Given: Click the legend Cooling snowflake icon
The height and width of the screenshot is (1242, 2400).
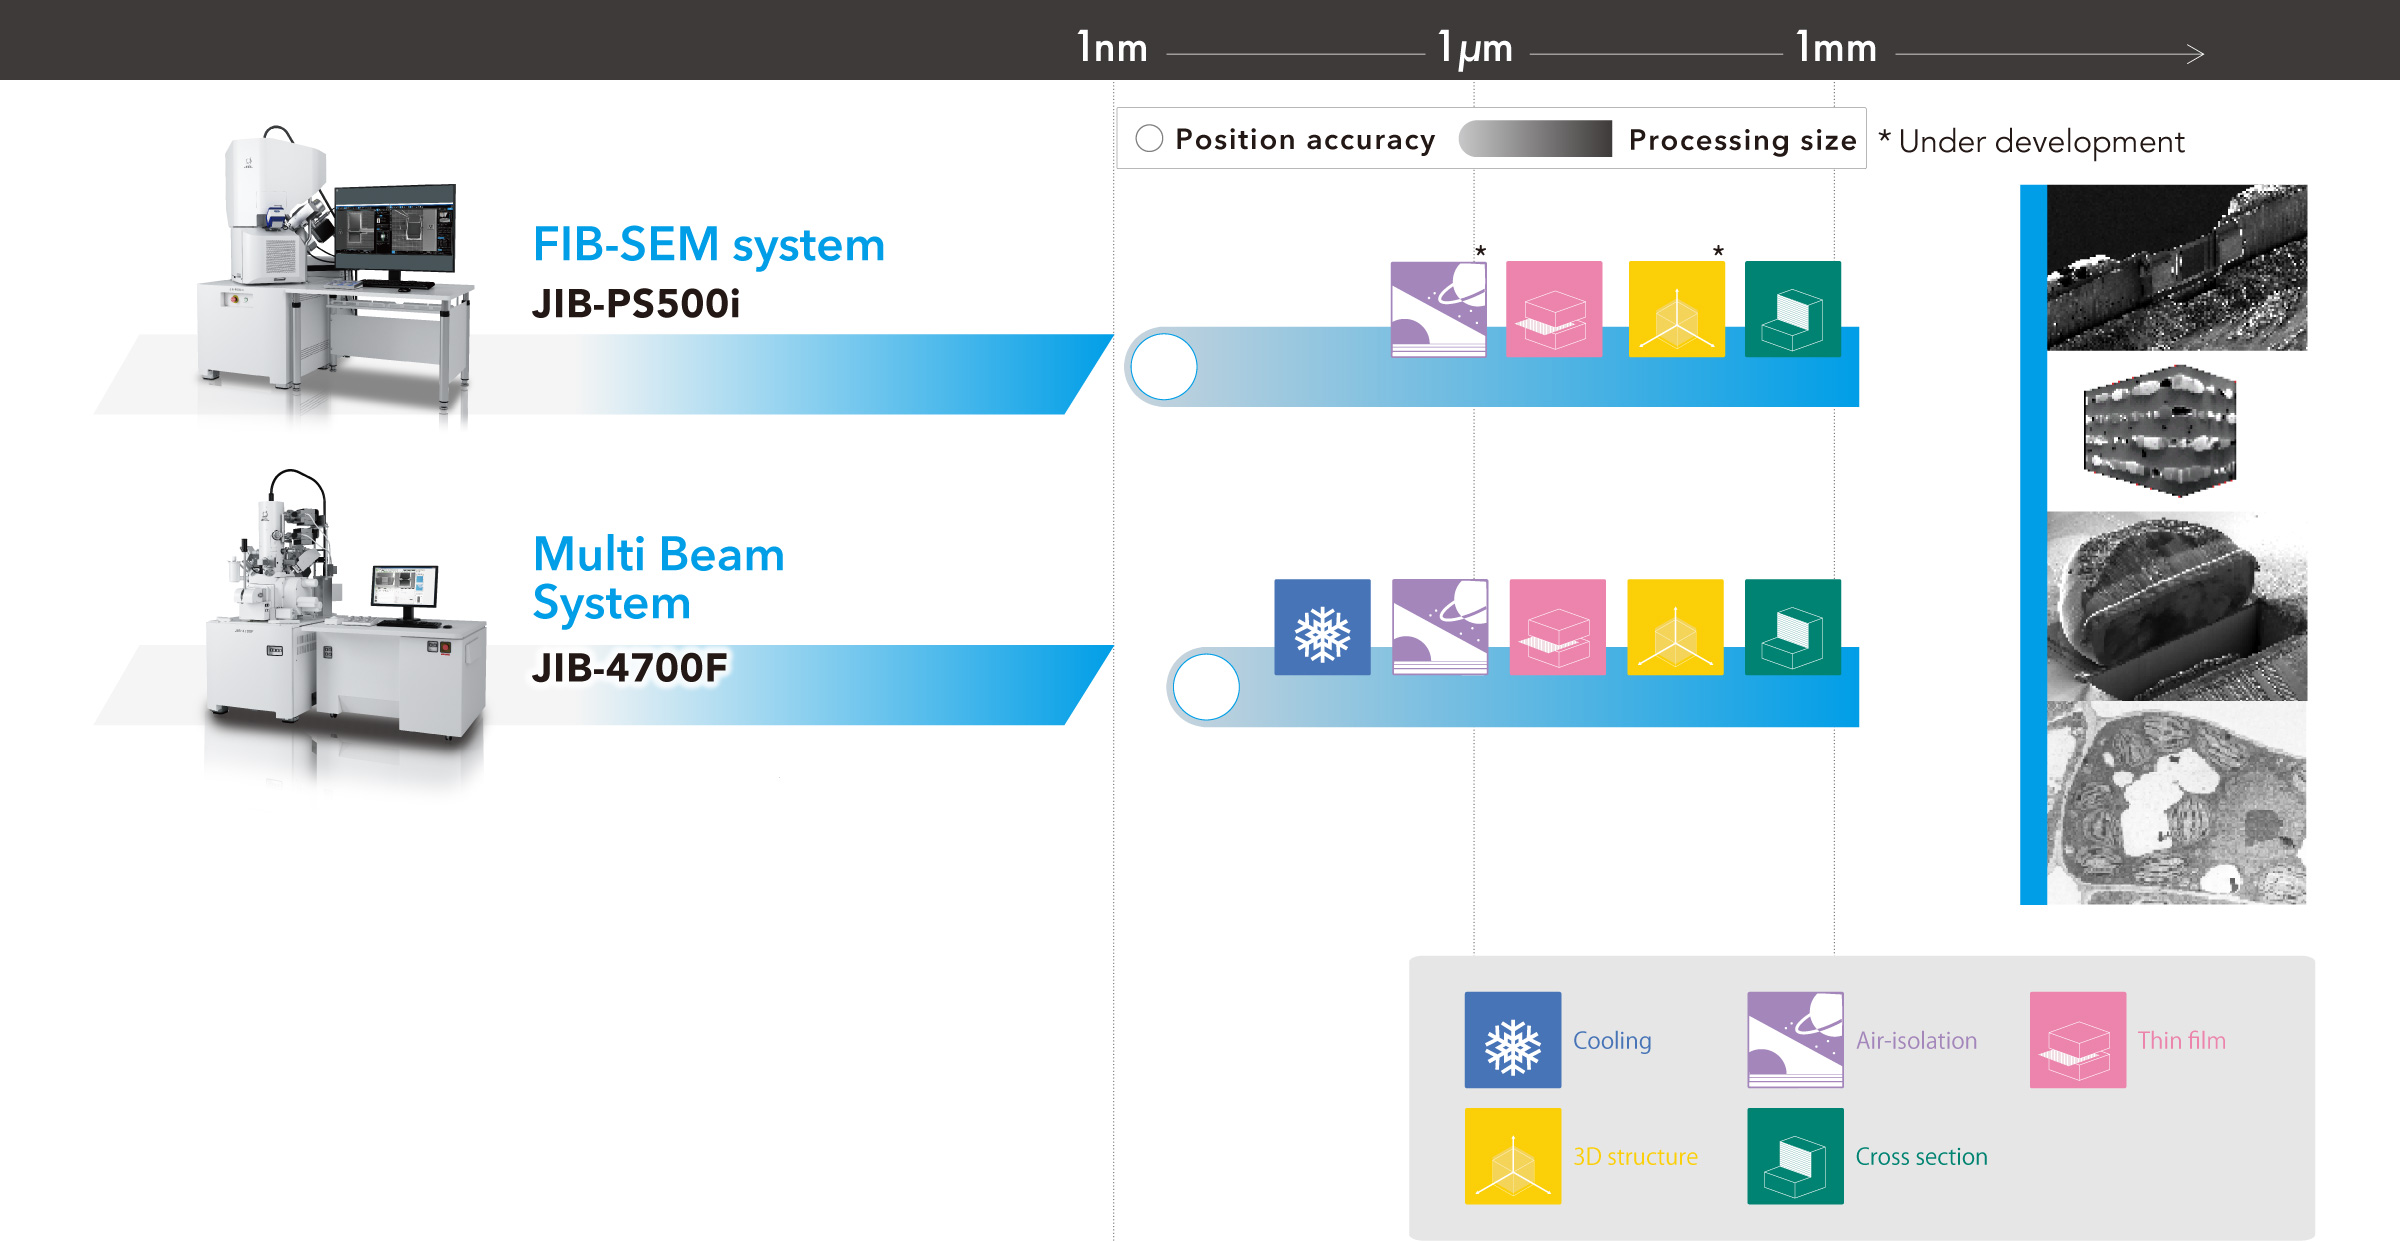Looking at the screenshot, I should [1513, 1040].
